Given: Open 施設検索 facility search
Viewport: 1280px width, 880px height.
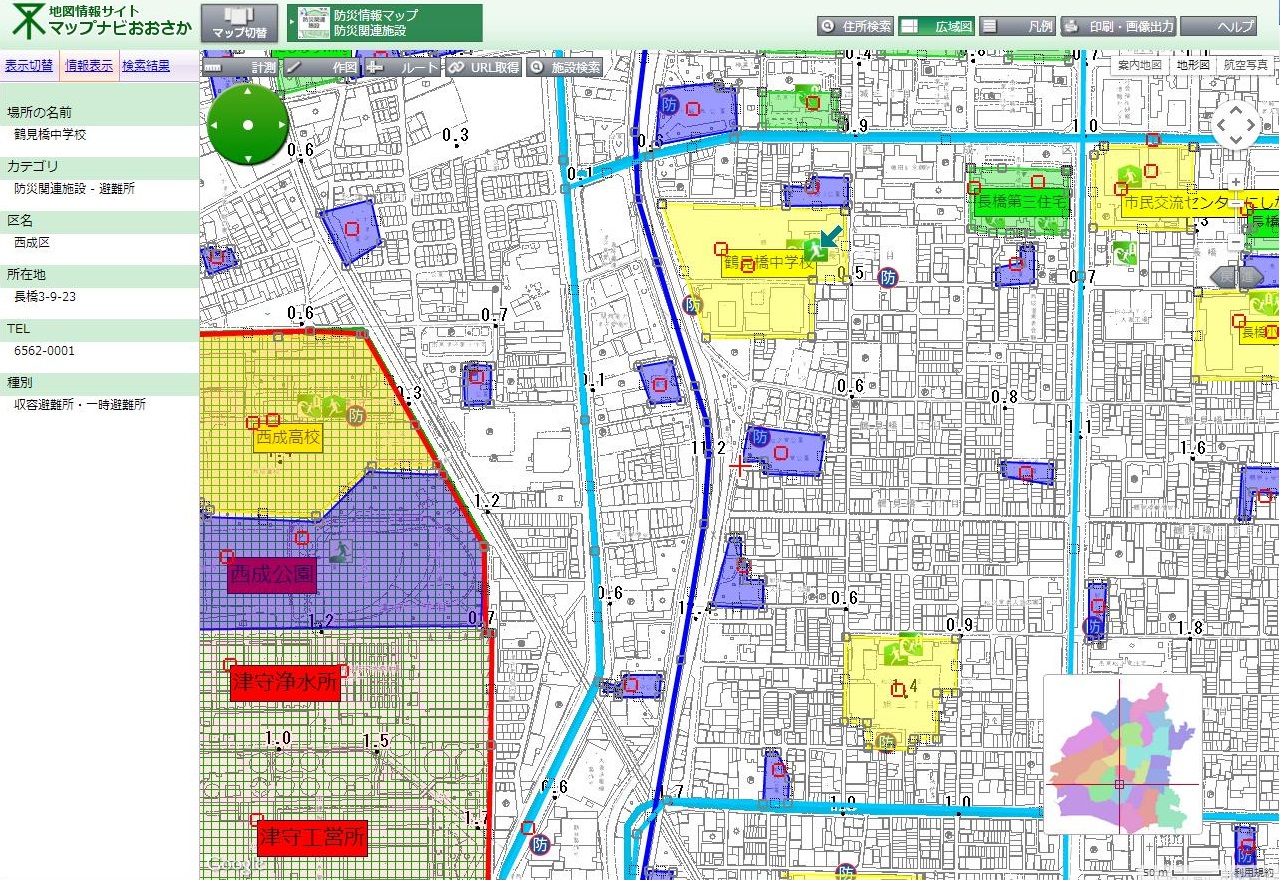Looking at the screenshot, I should [566, 67].
